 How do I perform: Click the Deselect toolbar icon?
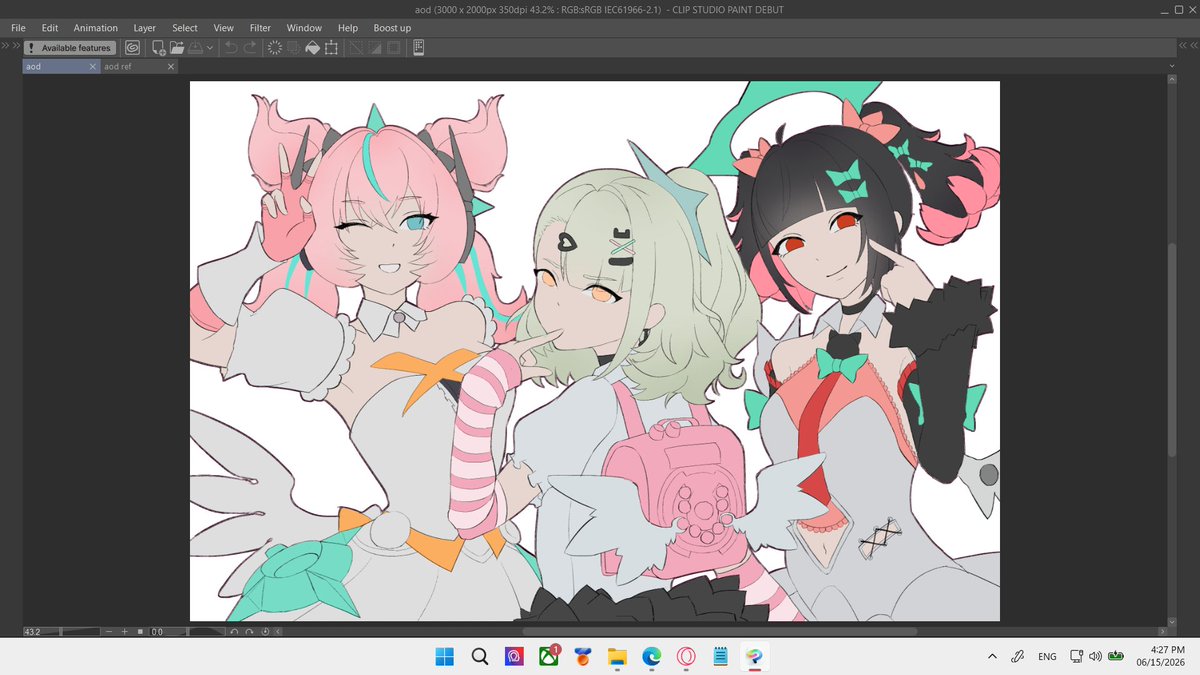click(355, 48)
